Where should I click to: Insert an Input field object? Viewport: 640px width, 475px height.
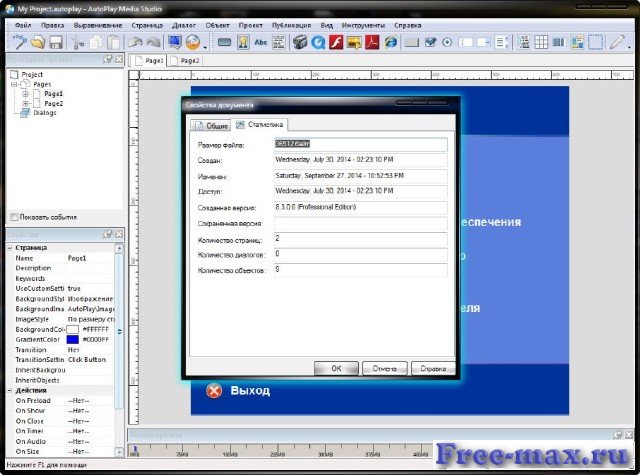466,42
